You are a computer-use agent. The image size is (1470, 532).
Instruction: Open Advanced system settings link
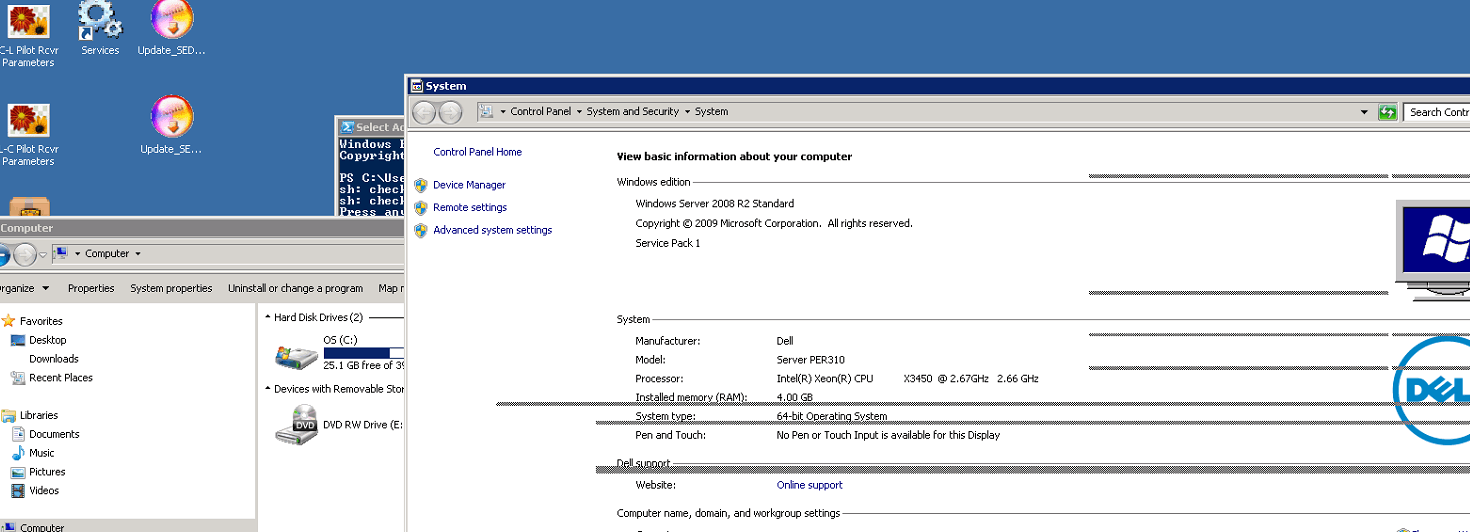(492, 230)
